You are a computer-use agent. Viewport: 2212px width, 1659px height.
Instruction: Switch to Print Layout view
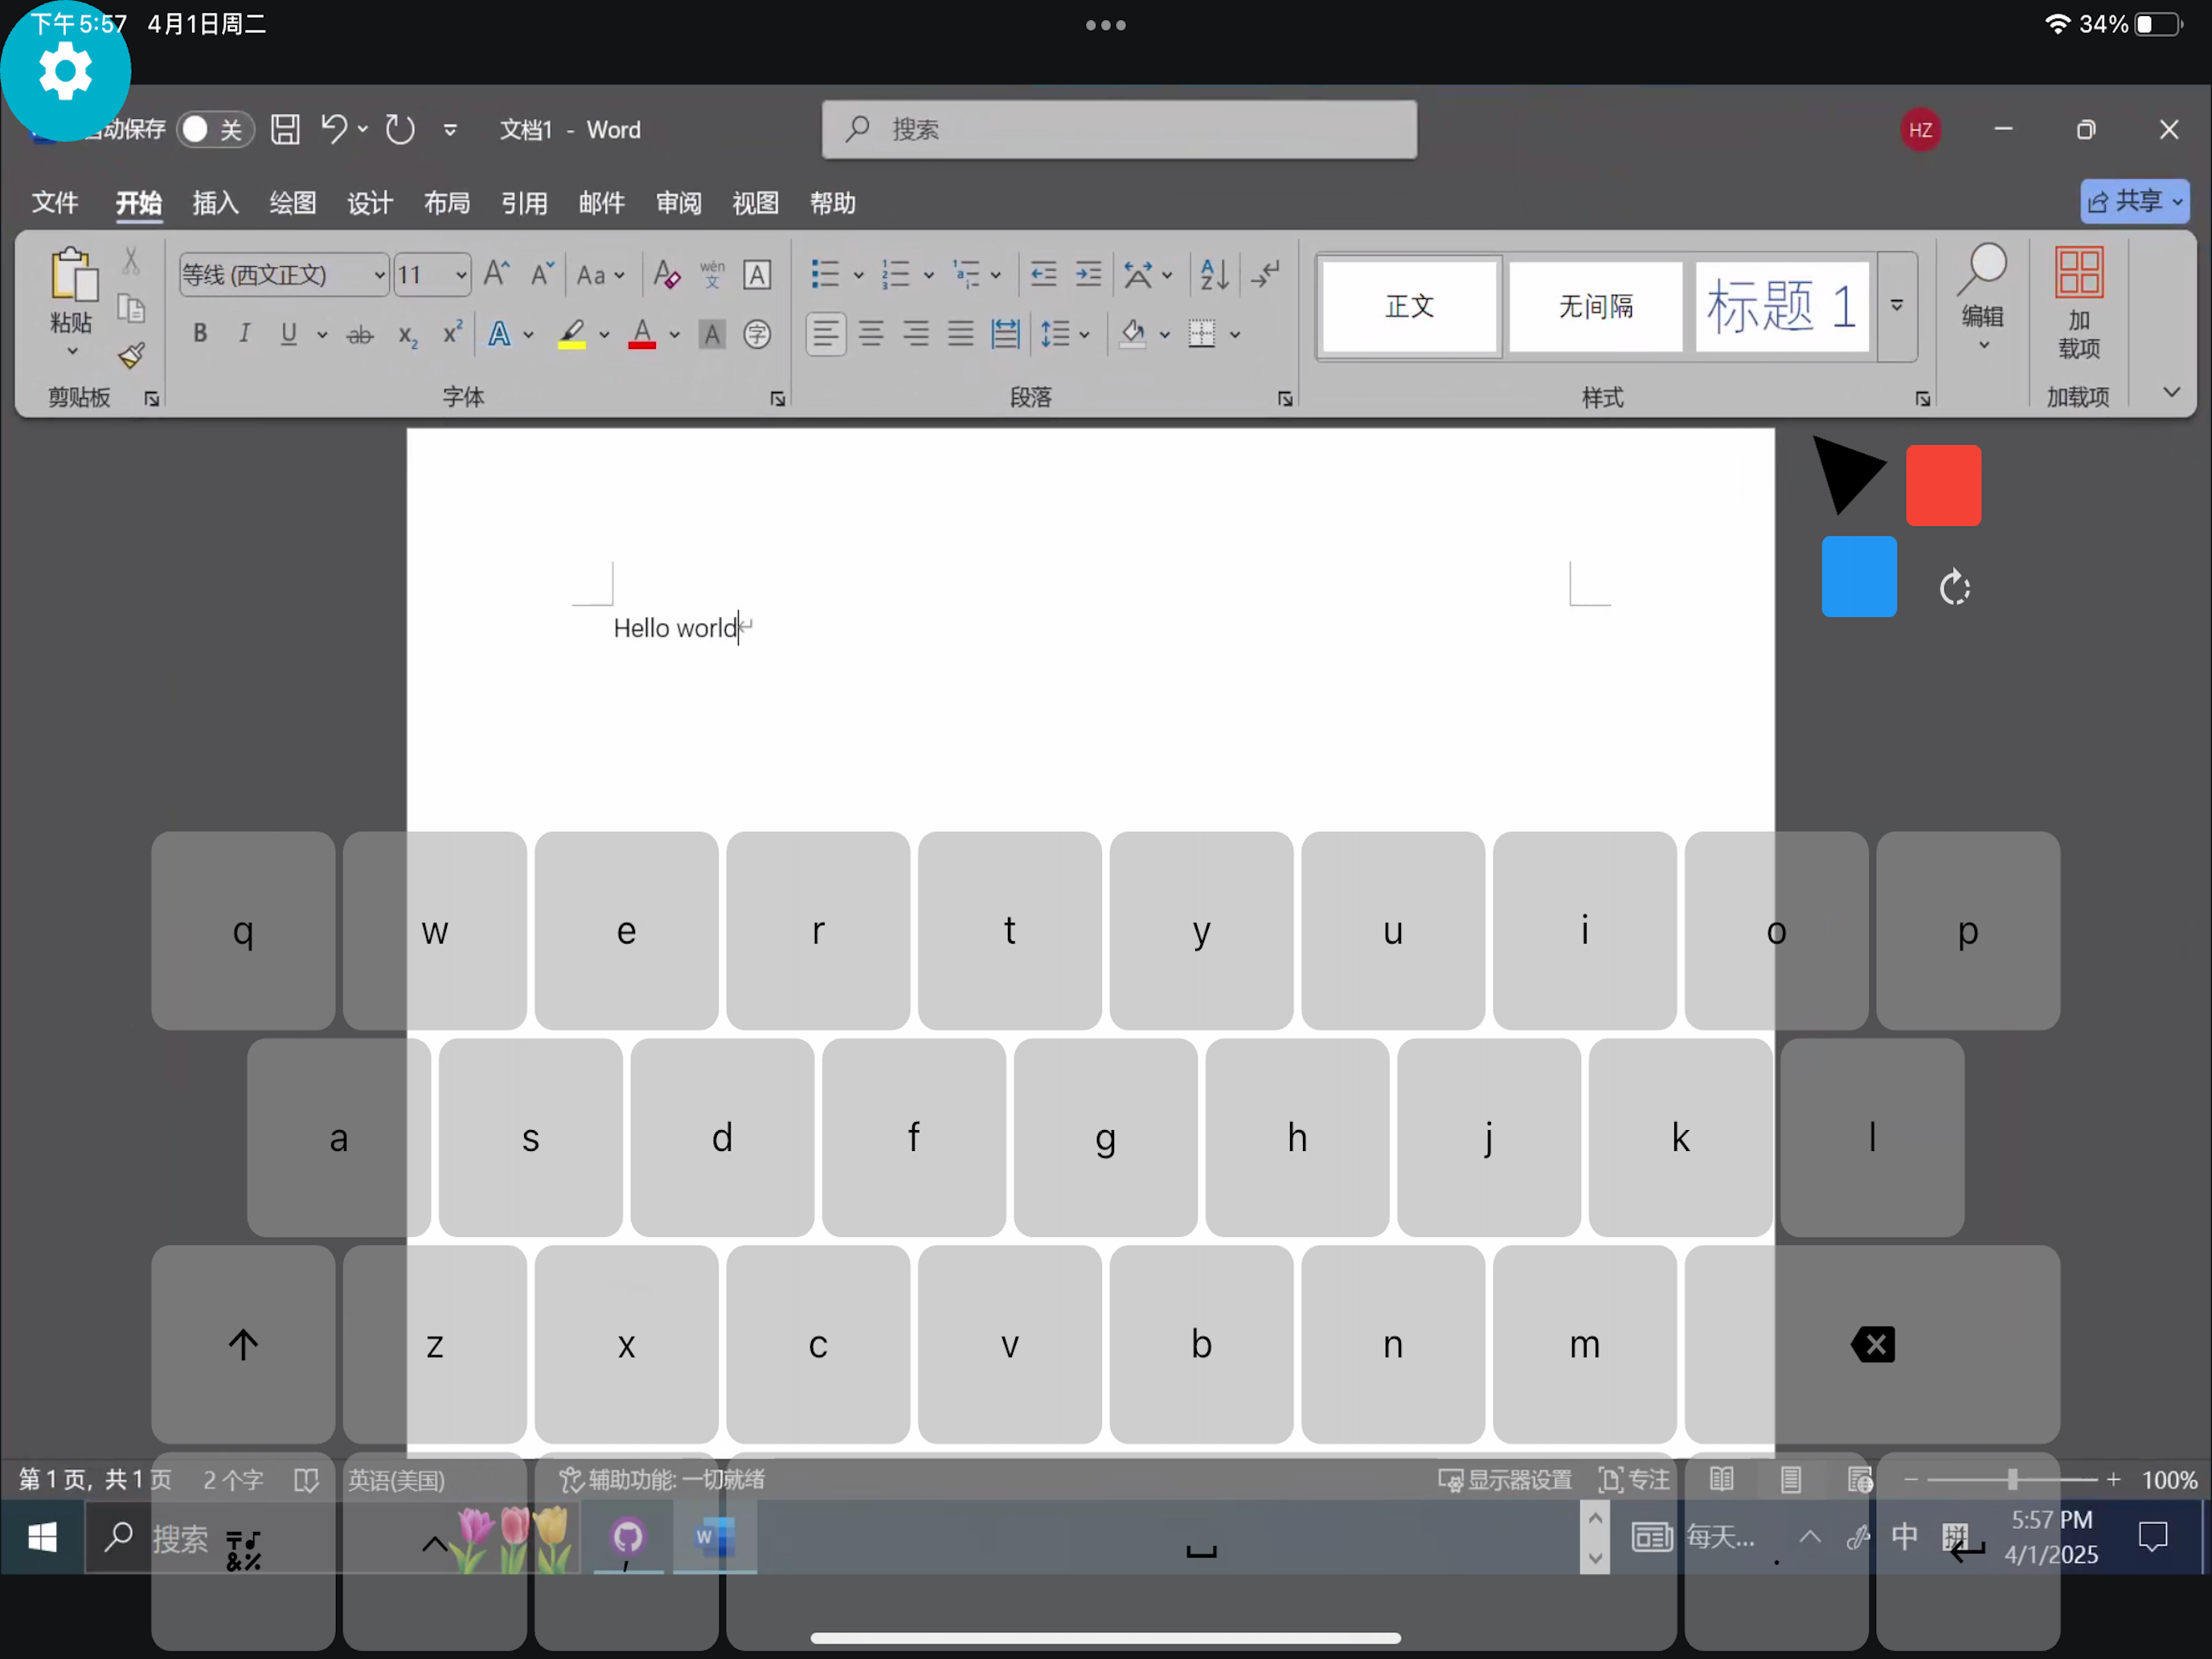coord(1791,1479)
